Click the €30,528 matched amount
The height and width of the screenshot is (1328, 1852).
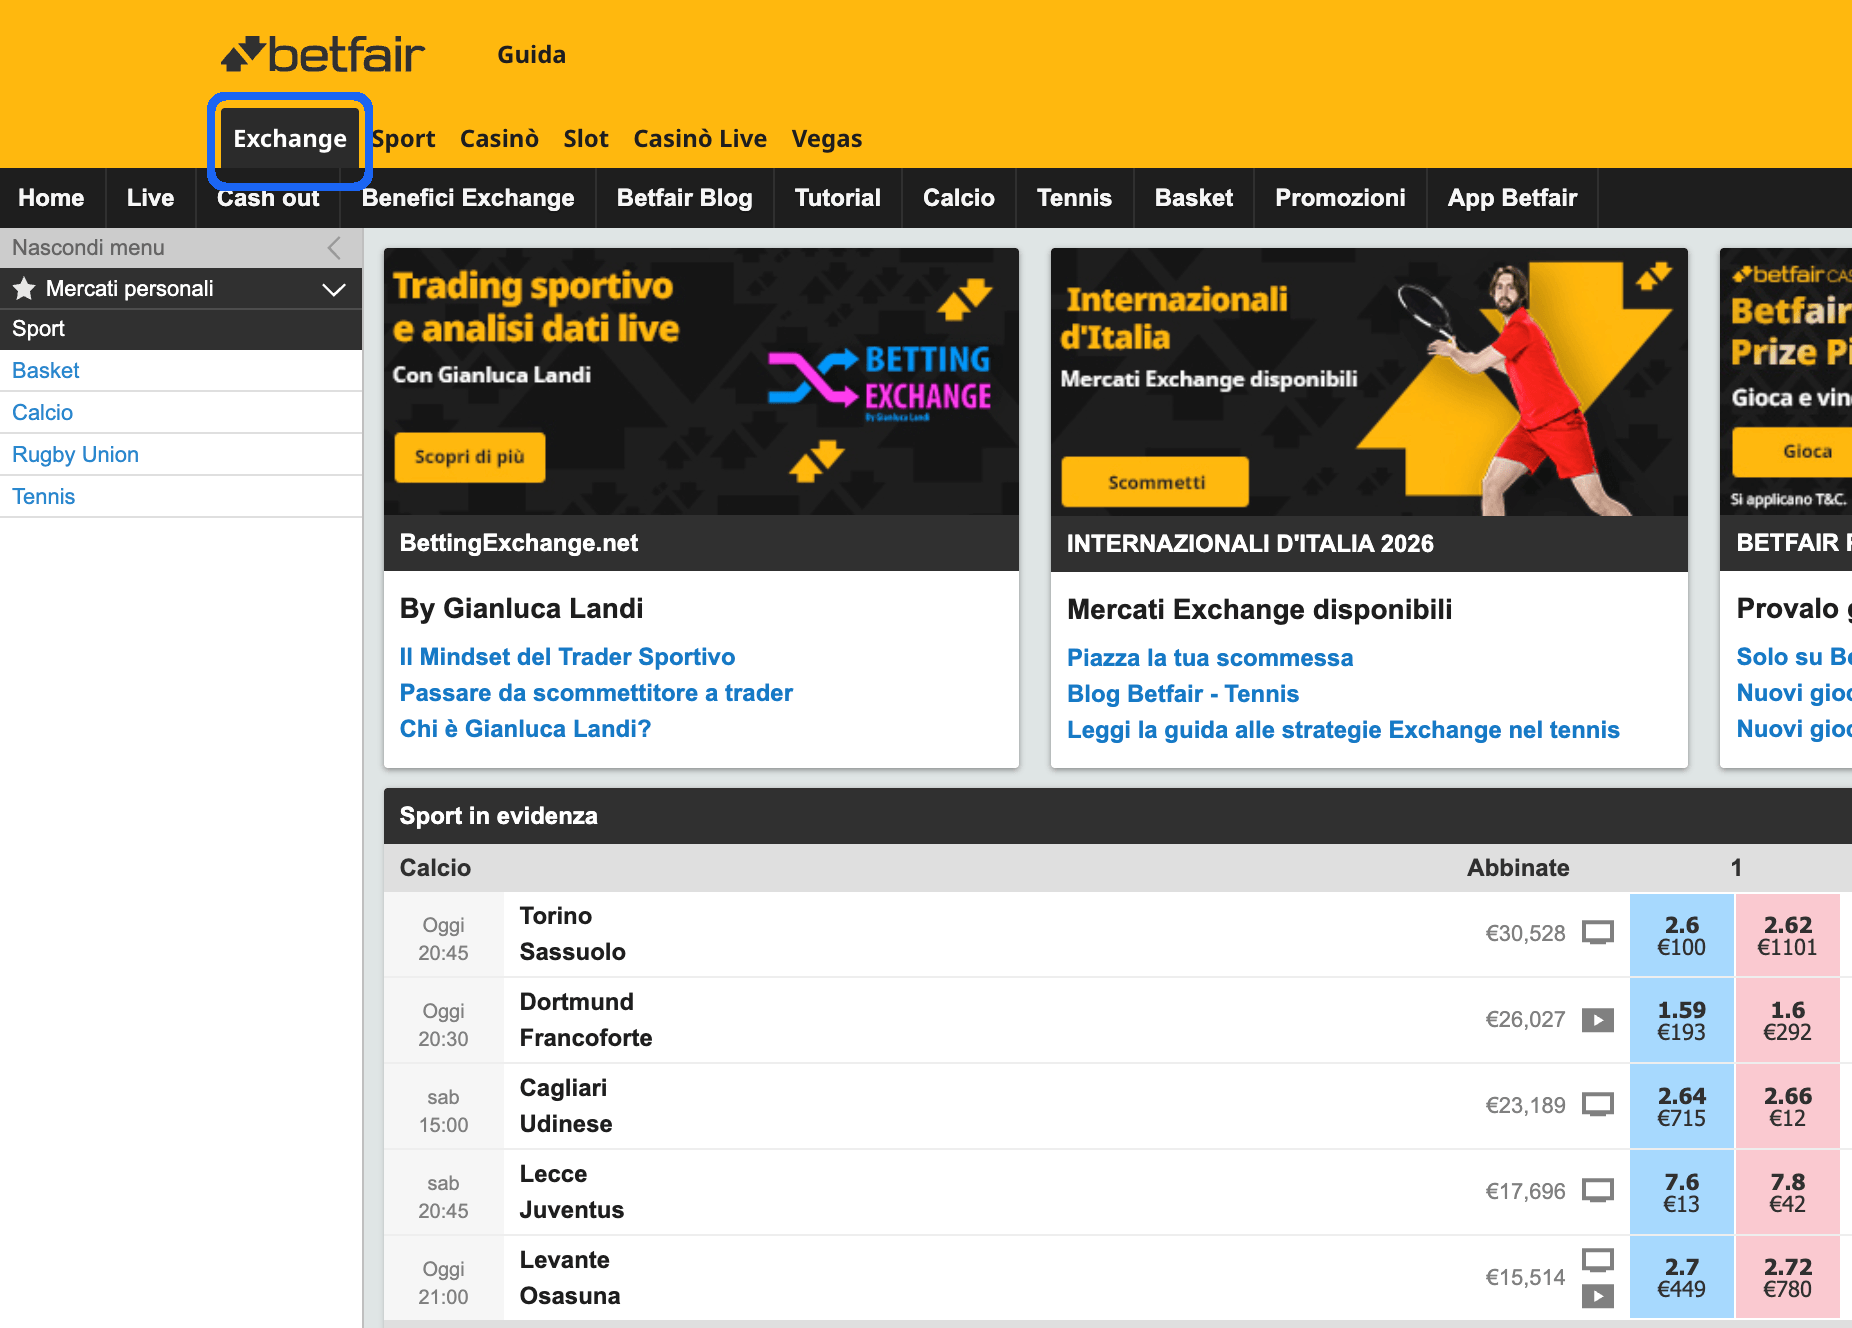click(x=1525, y=934)
